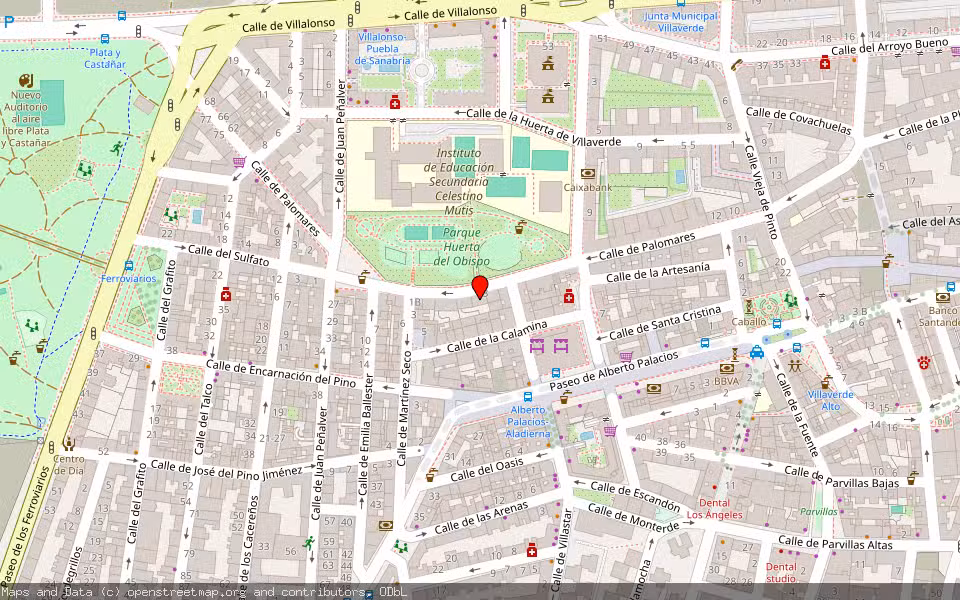Select the 'Calle de Encarnación del Pino' label
The height and width of the screenshot is (600, 960).
pyautogui.click(x=281, y=373)
